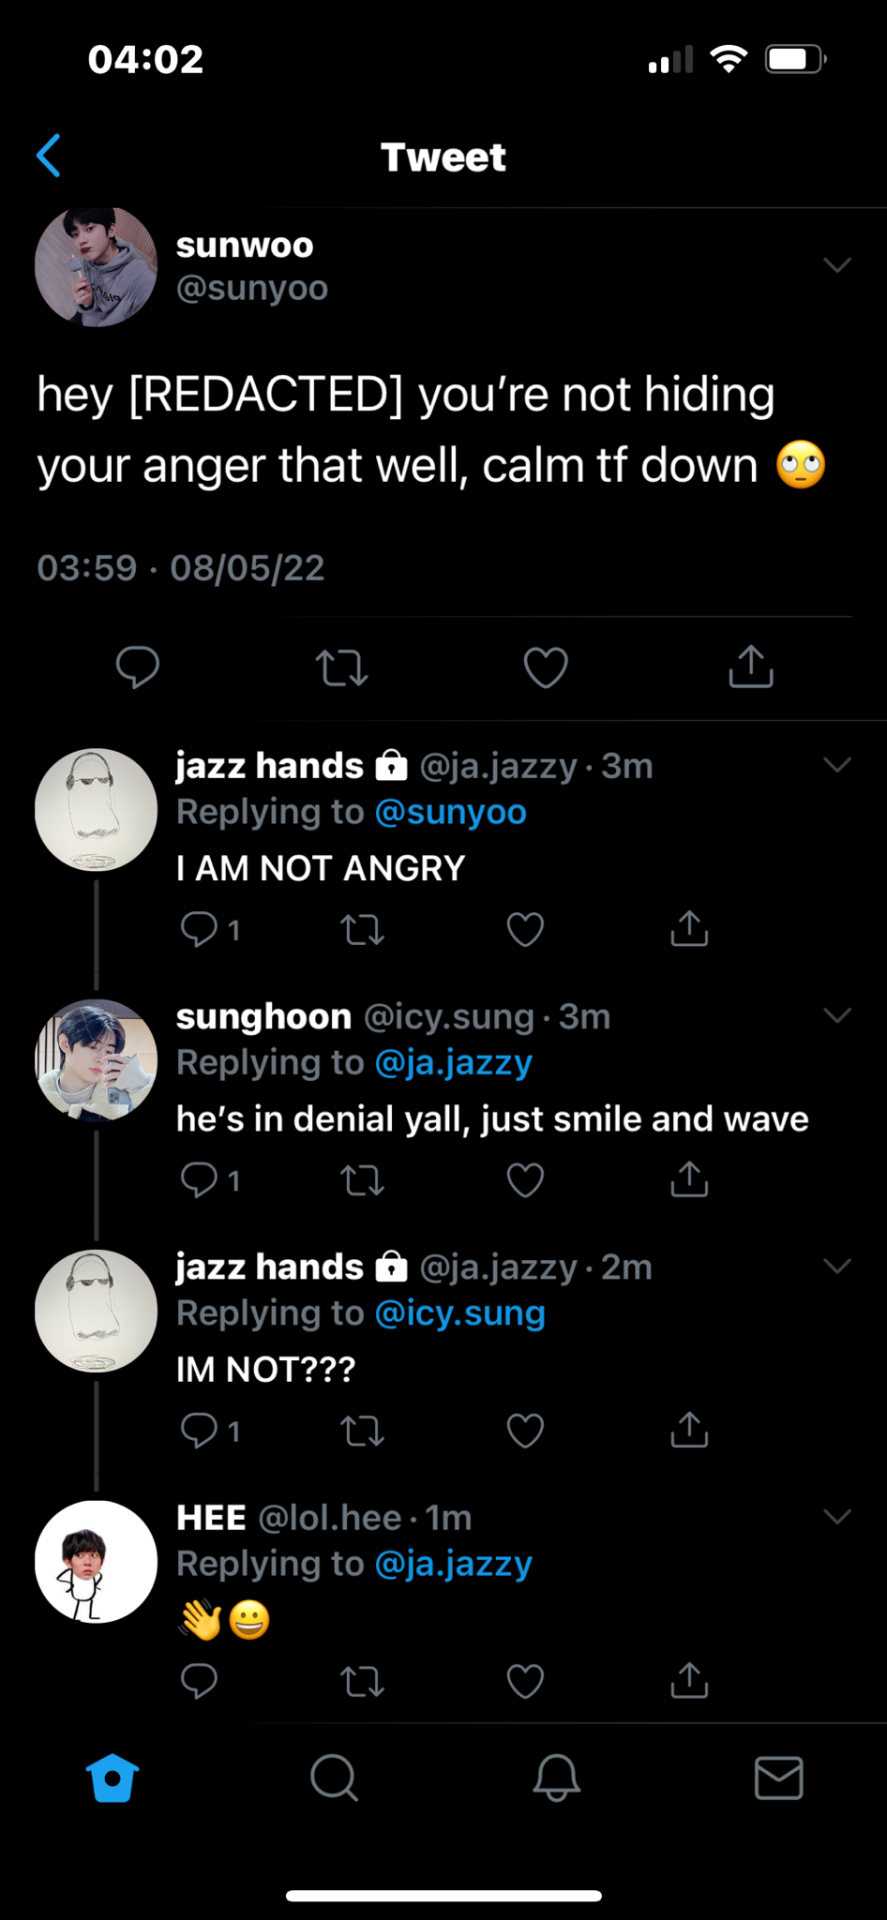Retweet sunwoo's main tweet
This screenshot has width=887, height=1920.
(x=342, y=667)
